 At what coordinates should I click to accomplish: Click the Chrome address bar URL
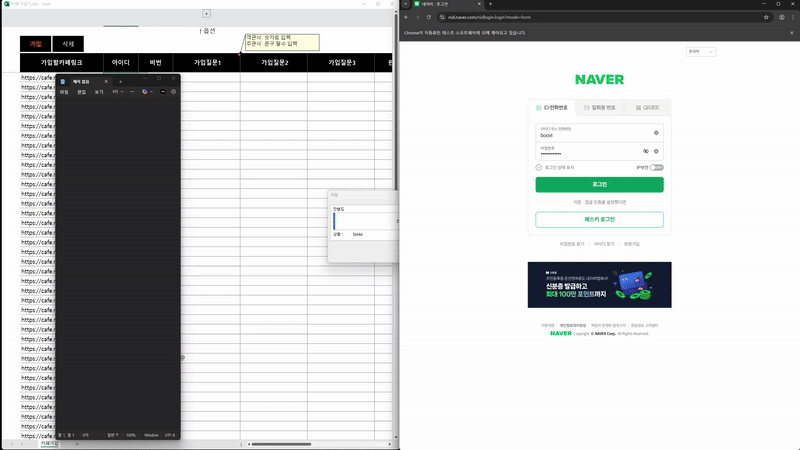489,17
